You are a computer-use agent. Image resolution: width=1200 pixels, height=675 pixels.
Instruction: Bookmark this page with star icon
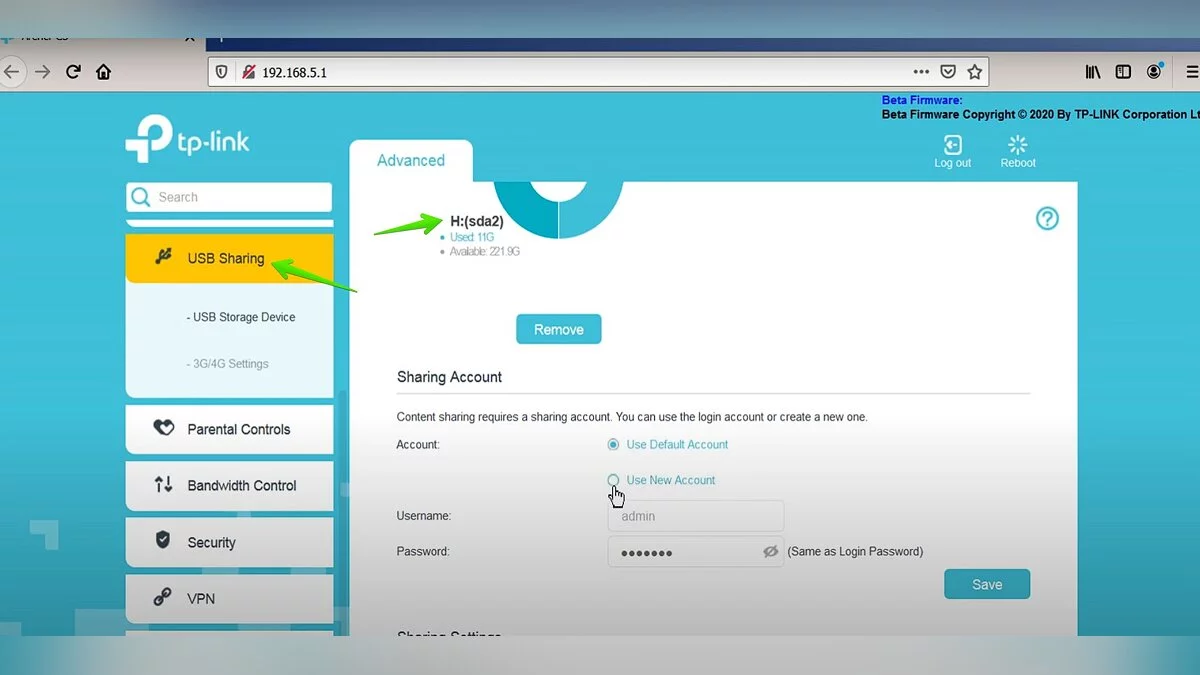(974, 72)
